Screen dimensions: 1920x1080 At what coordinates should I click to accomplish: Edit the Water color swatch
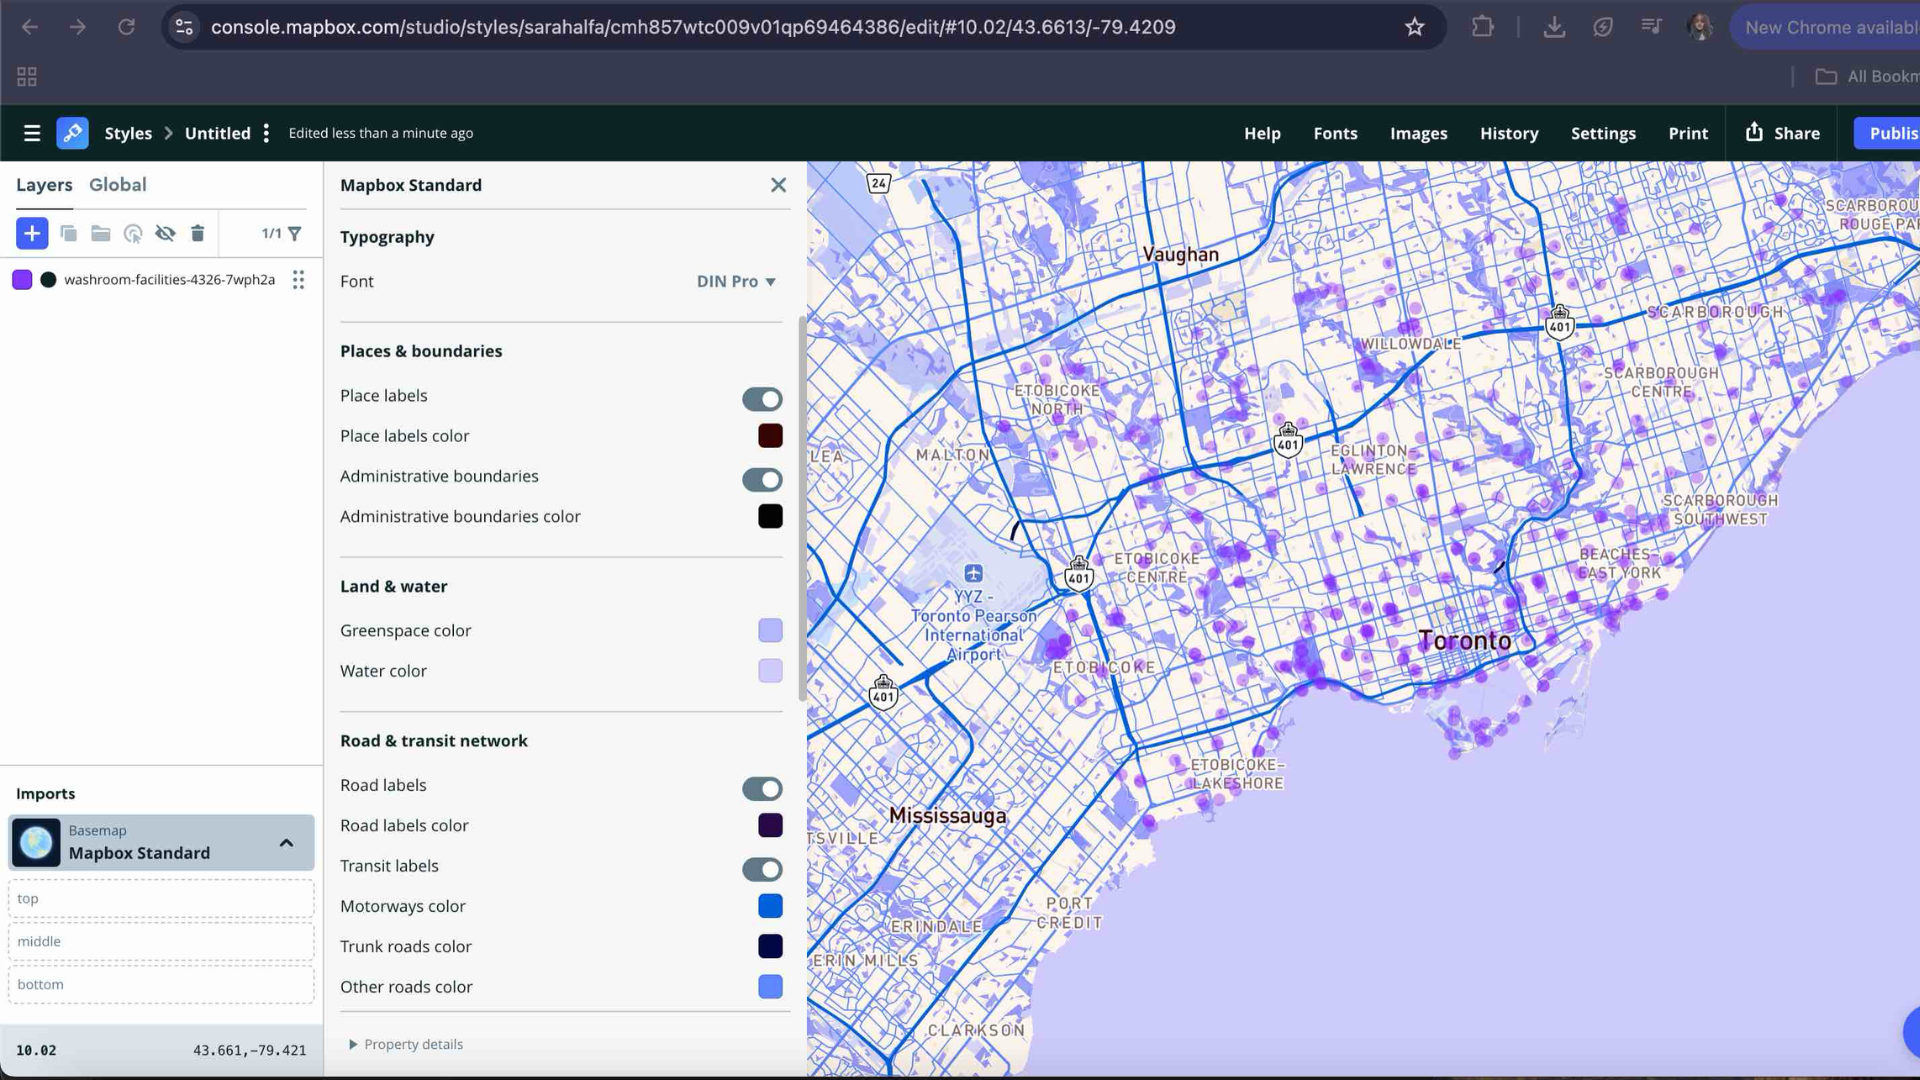[769, 670]
